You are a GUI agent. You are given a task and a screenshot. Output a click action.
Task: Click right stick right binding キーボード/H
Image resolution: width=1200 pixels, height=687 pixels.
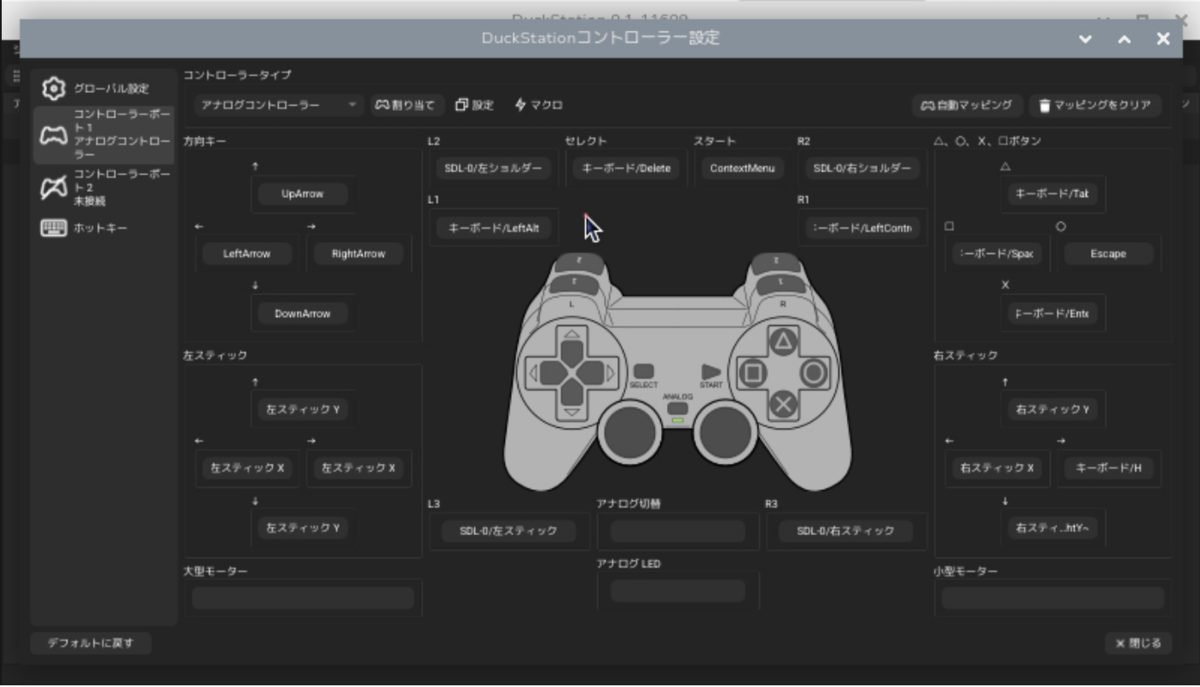[1108, 468]
